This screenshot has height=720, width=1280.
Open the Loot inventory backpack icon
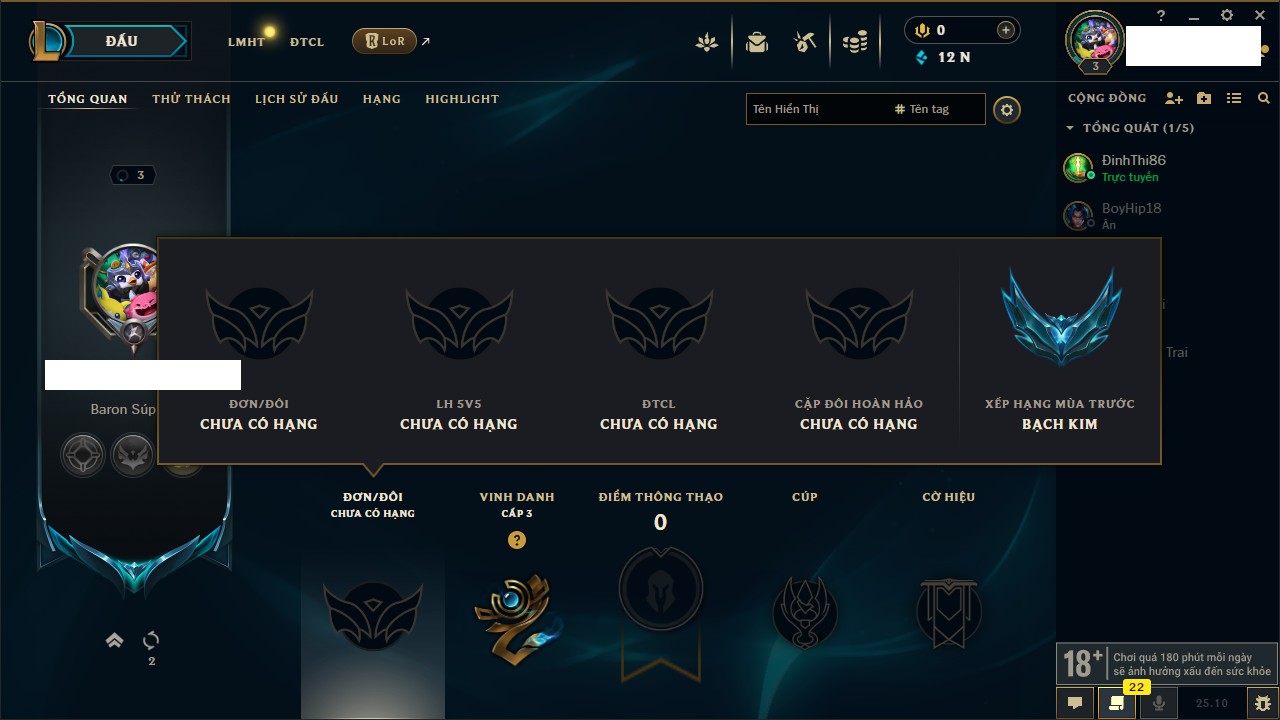(757, 42)
